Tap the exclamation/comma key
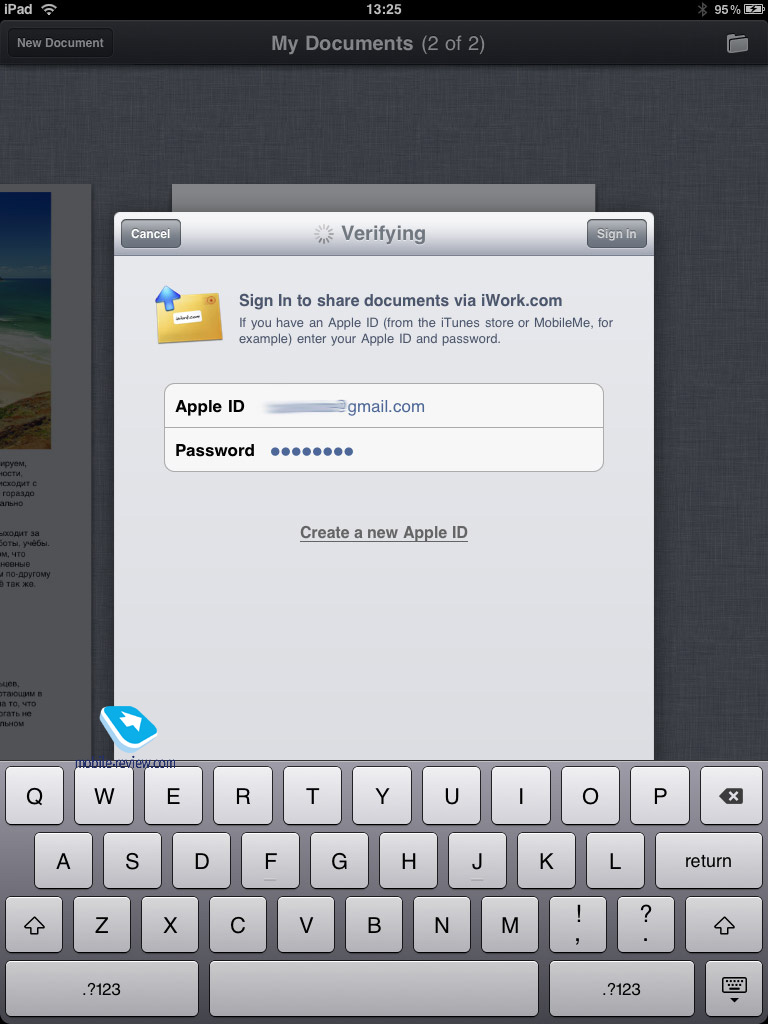Viewport: 768px width, 1024px height. [x=578, y=925]
